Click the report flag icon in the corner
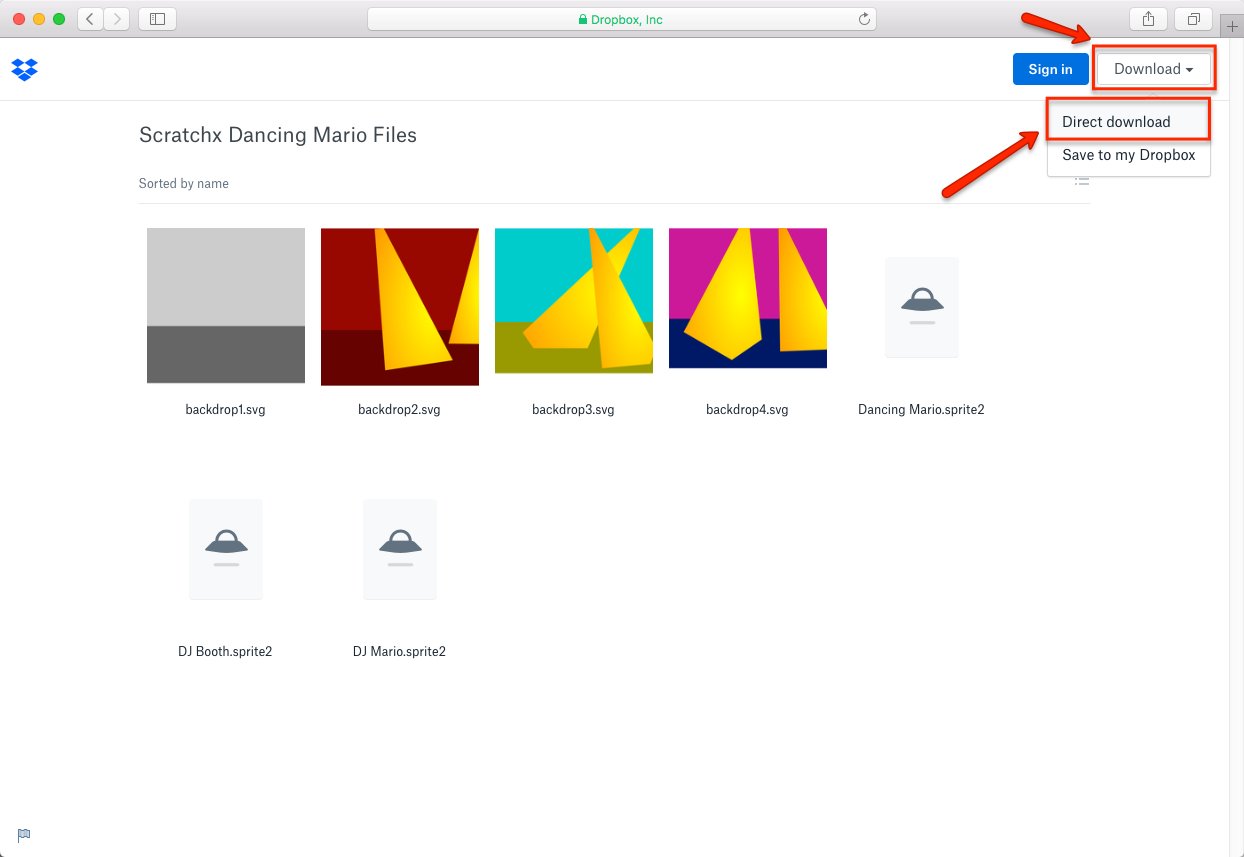1244x857 pixels. pos(24,835)
